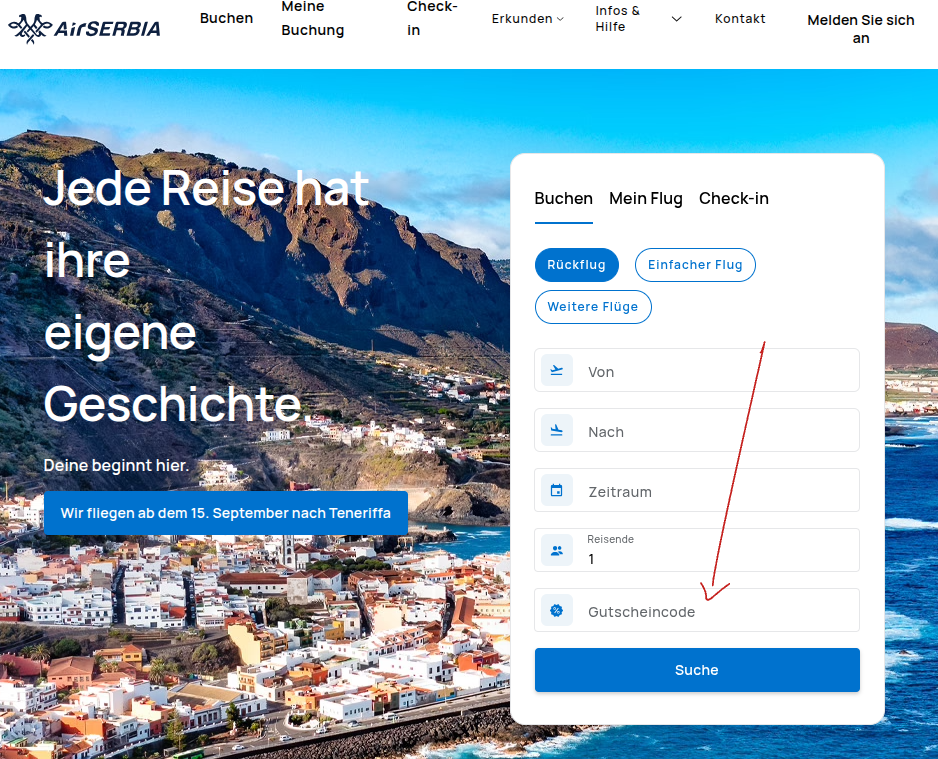Click Melden Sie sich an
Image resolution: width=938 pixels, height=759 pixels.
point(860,28)
